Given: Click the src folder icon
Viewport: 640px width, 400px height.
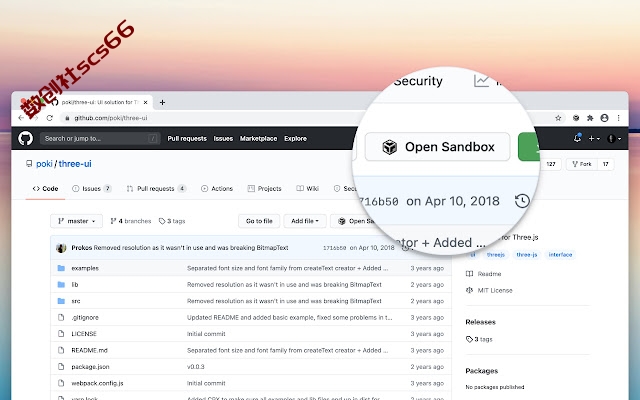Looking at the screenshot, I should tap(61, 301).
